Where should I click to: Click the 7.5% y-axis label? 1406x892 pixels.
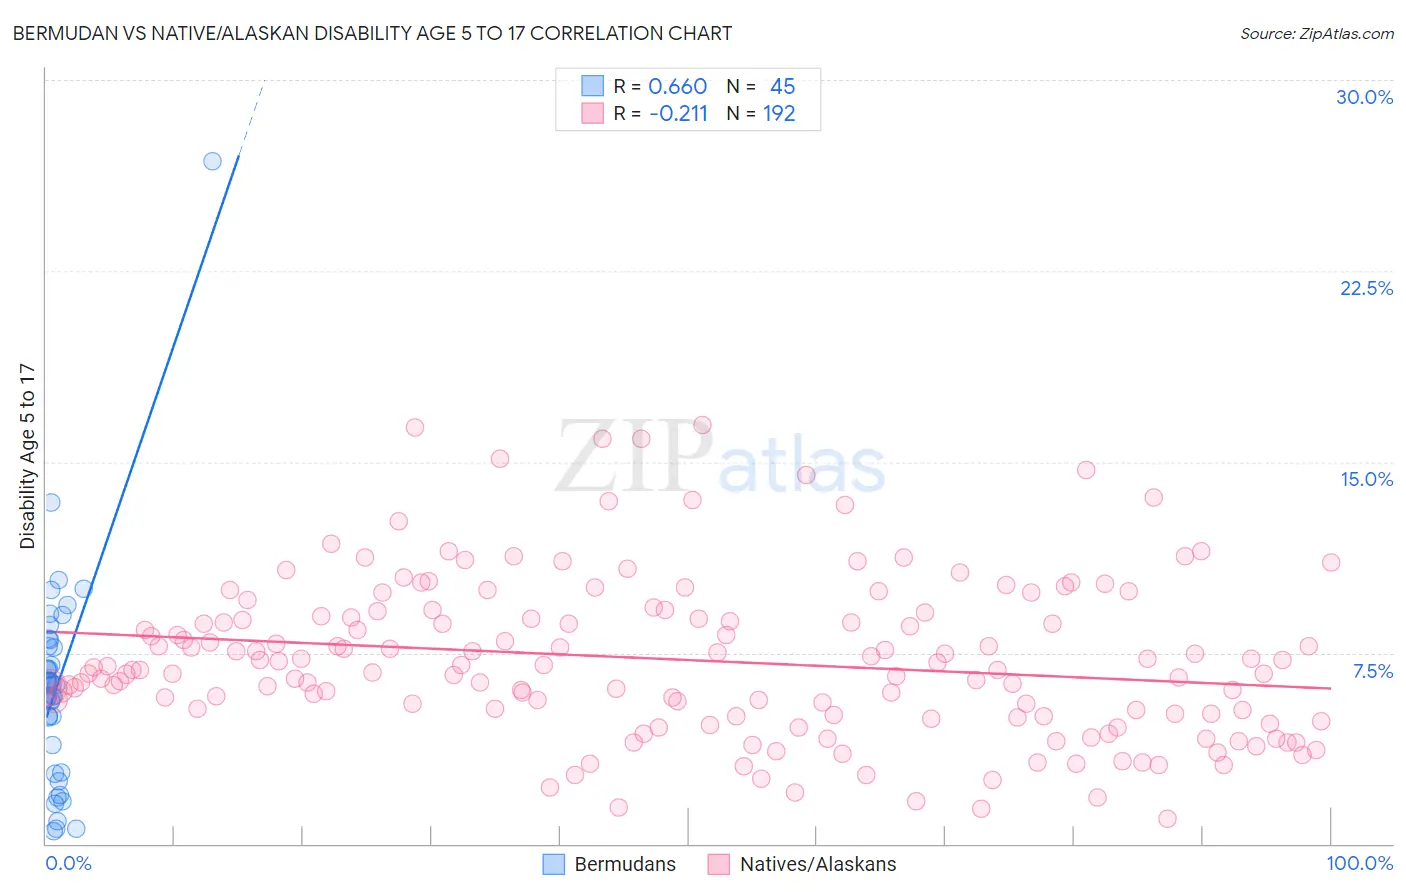(x=1372, y=671)
